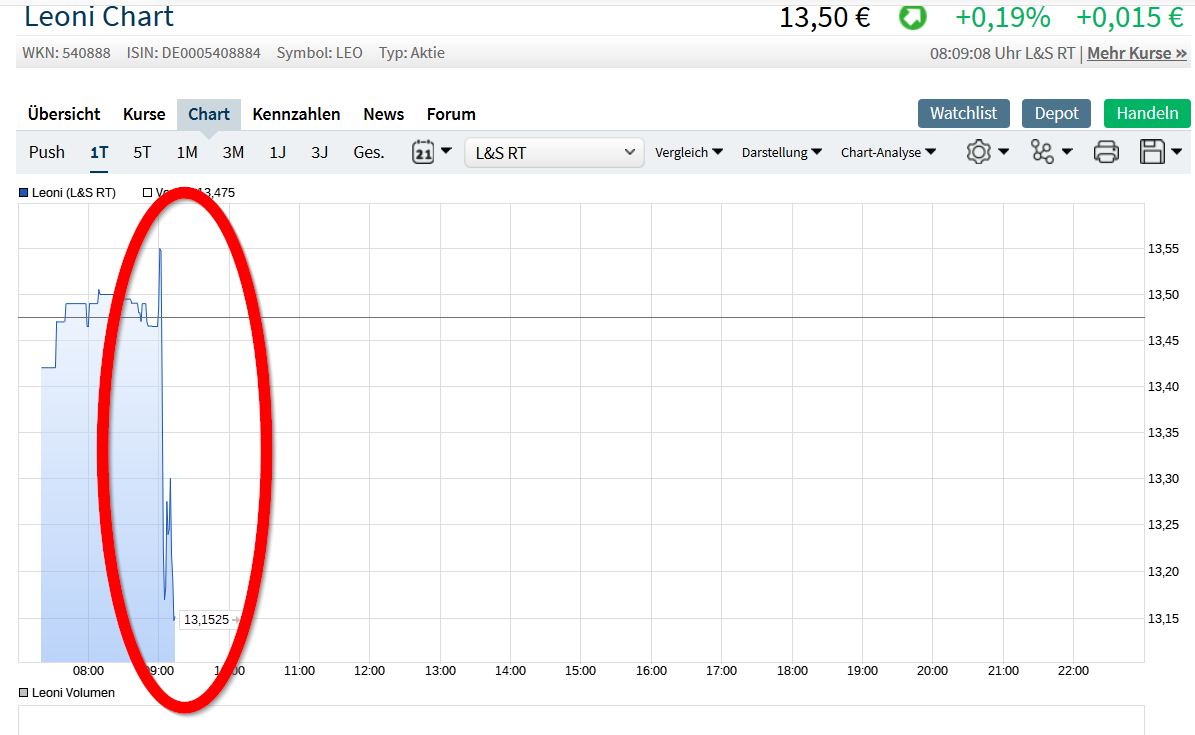1195x735 pixels.
Task: Open the News tab
Action: pos(383,114)
